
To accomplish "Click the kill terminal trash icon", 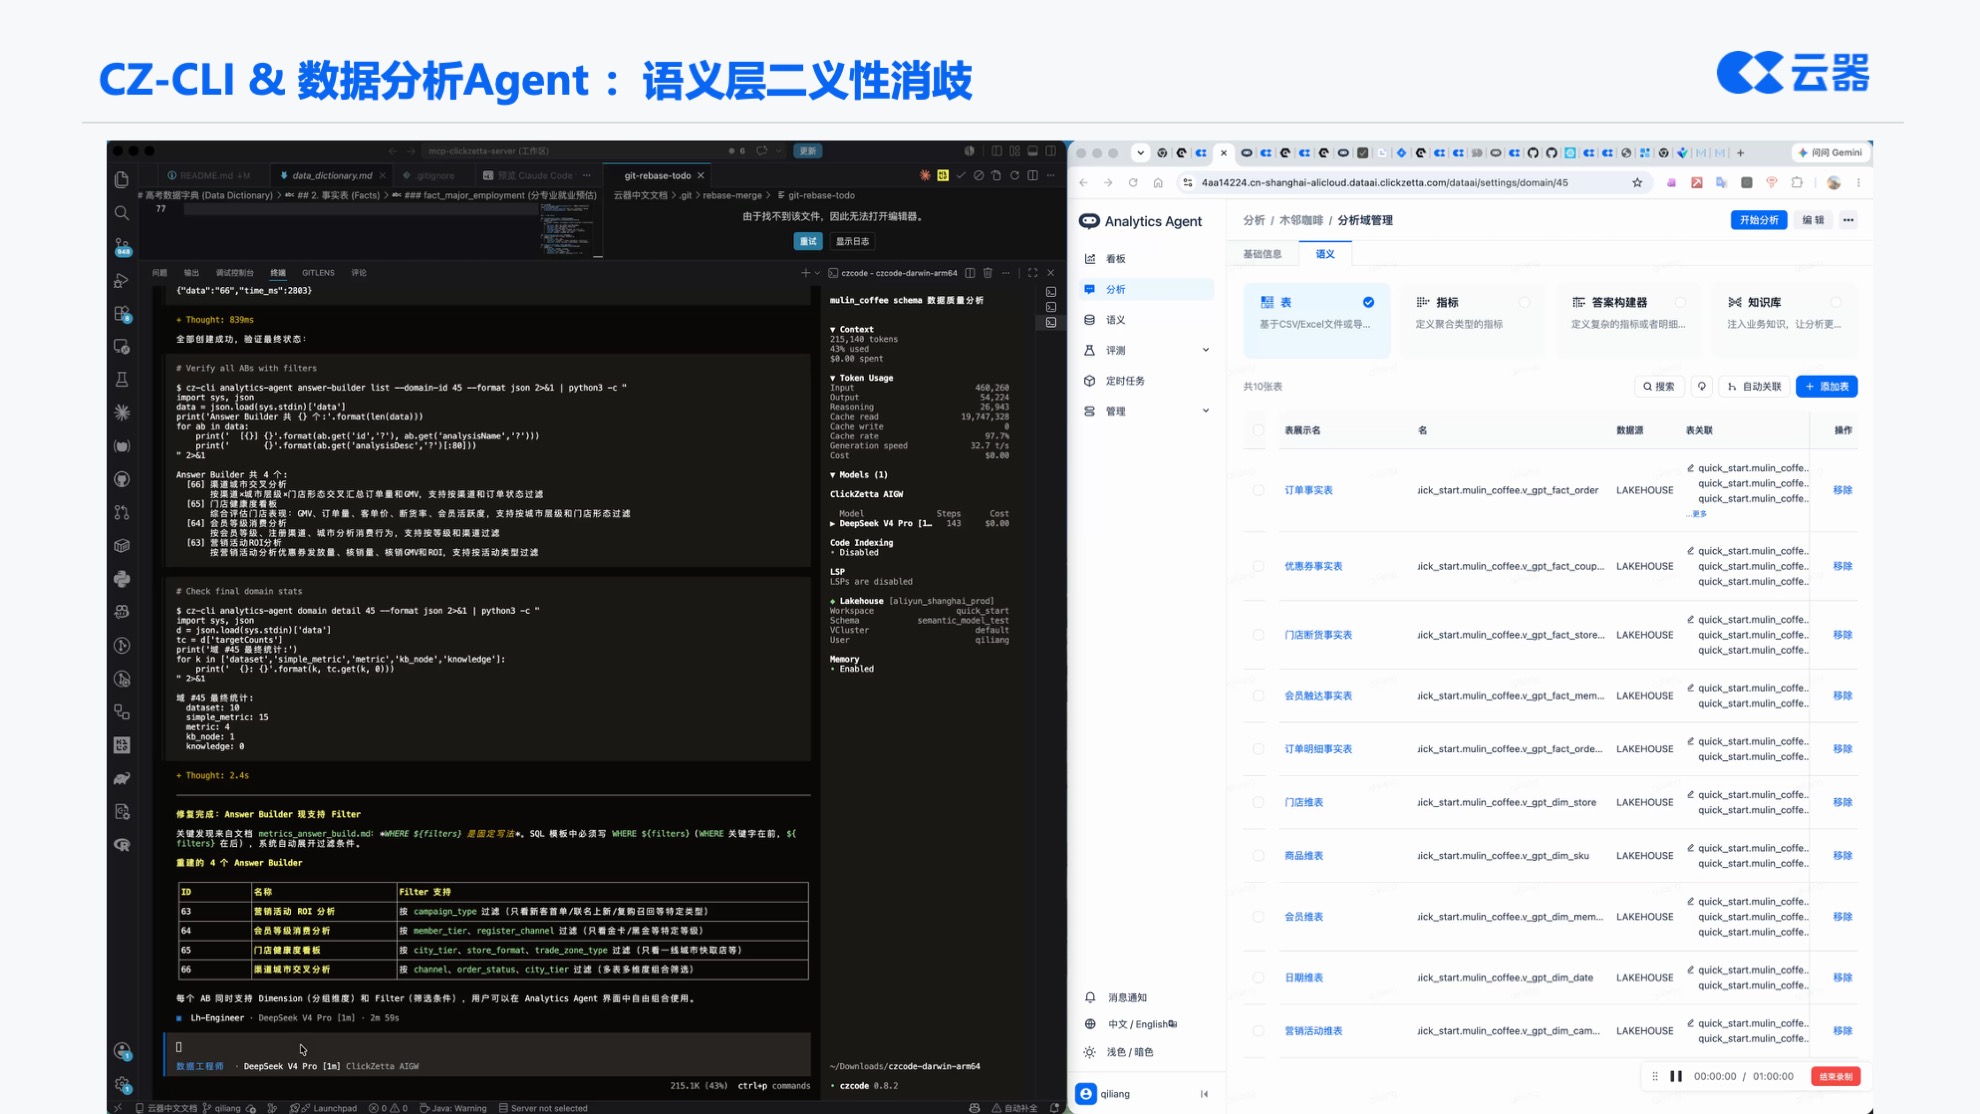I will point(988,272).
